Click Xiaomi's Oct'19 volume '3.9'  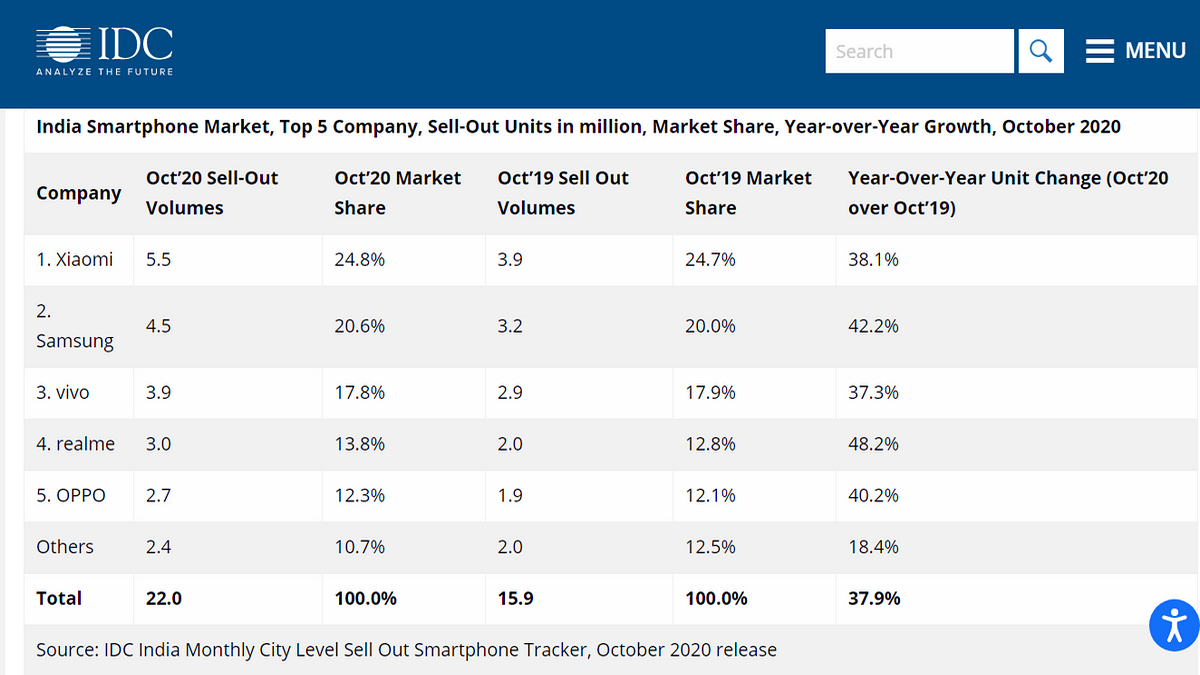click(510, 260)
